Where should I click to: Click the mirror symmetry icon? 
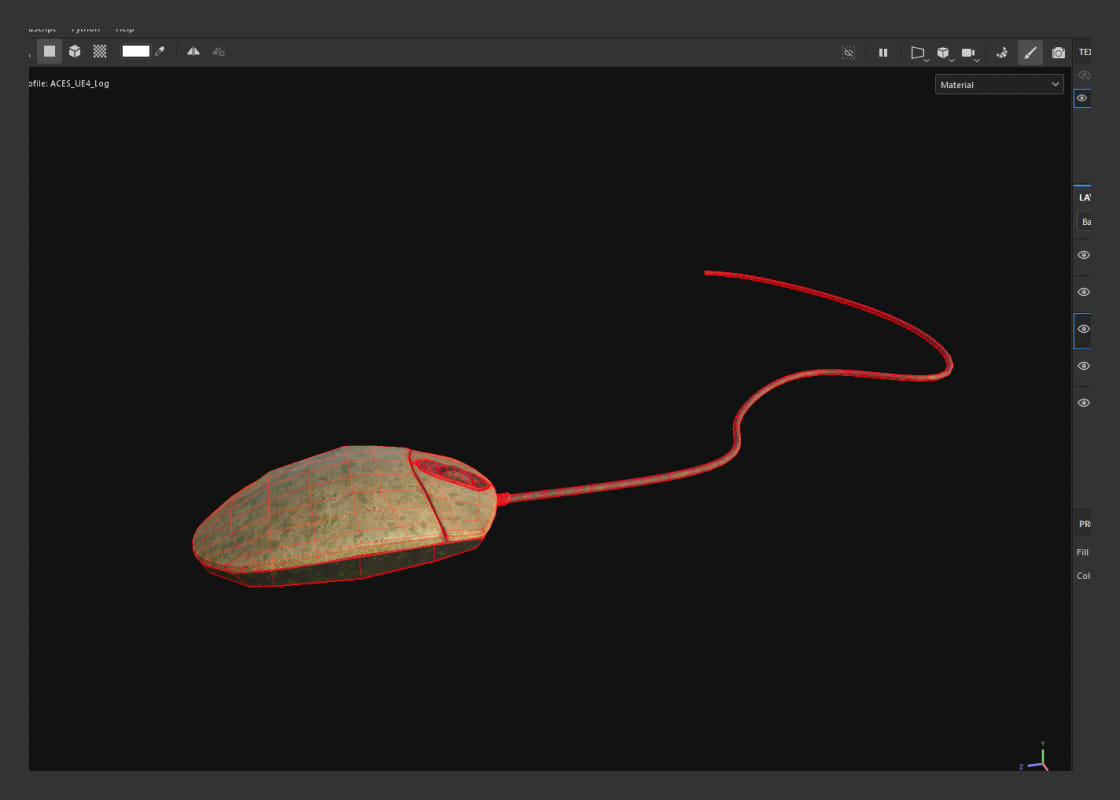192,51
